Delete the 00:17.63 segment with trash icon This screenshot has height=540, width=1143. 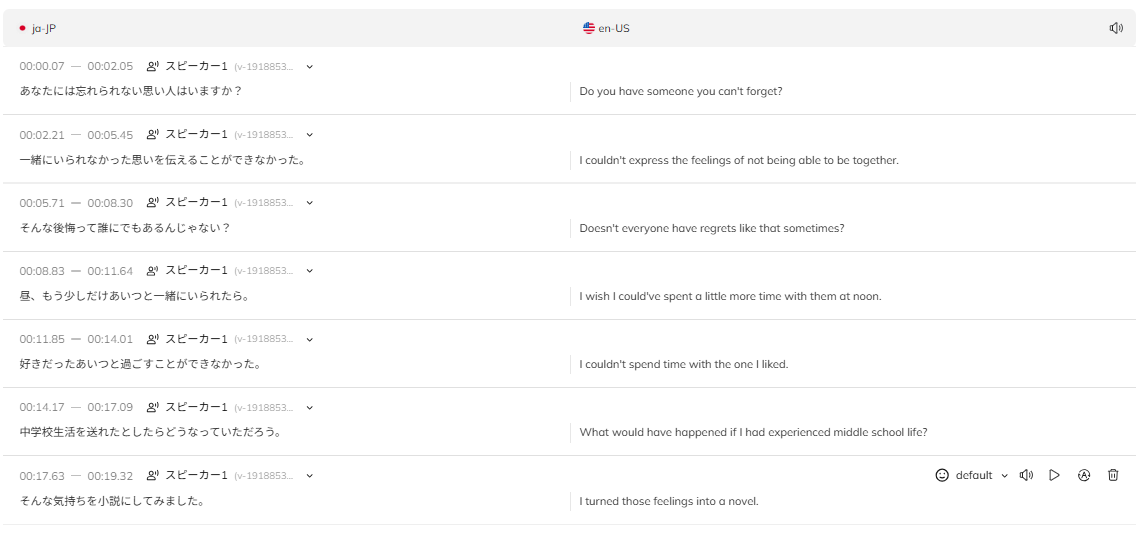tap(1113, 475)
